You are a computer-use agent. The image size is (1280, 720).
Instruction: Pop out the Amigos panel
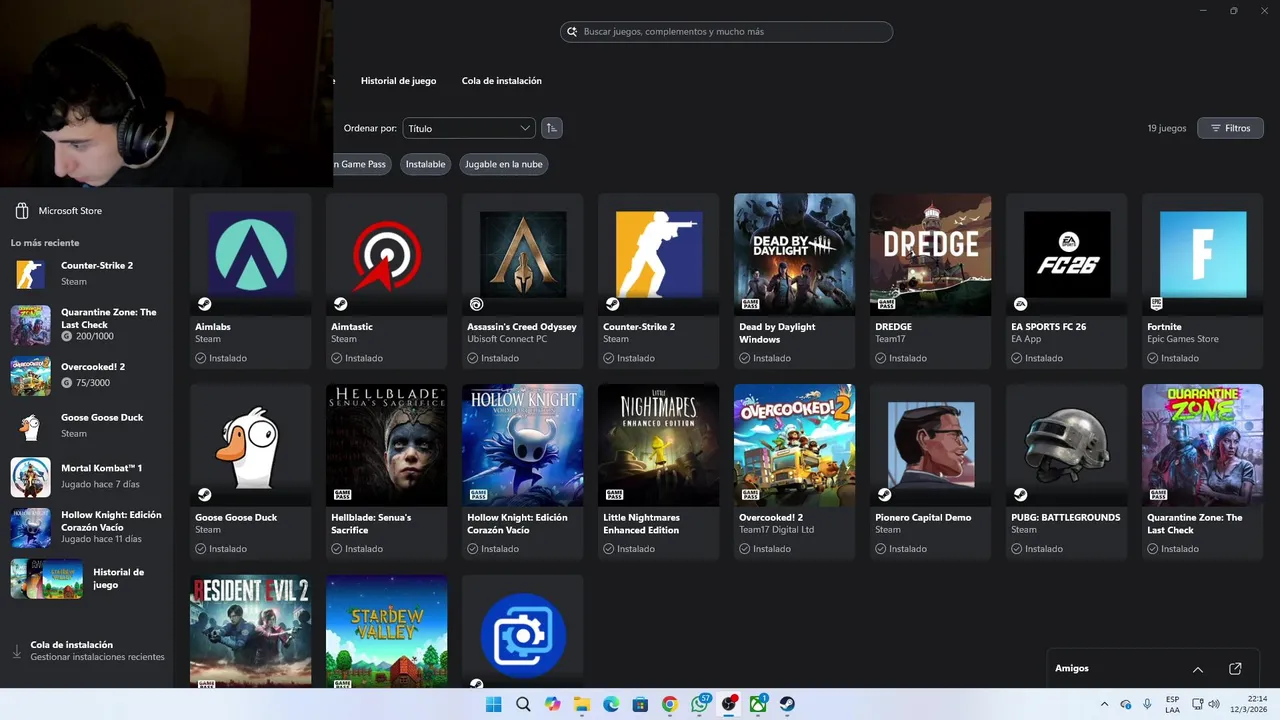pos(1235,669)
